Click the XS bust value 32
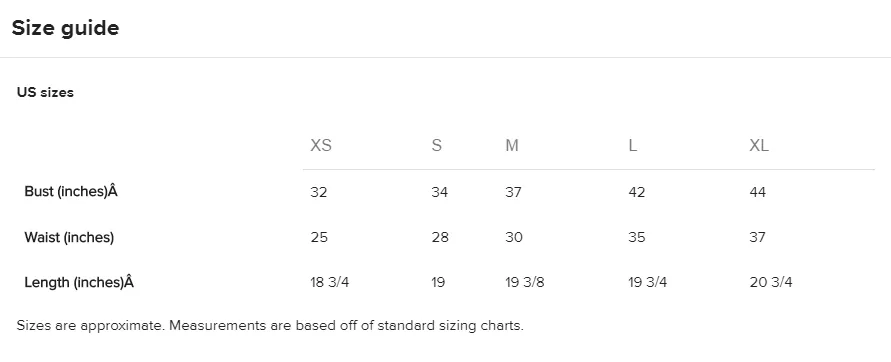The width and height of the screenshot is (891, 362). click(319, 192)
